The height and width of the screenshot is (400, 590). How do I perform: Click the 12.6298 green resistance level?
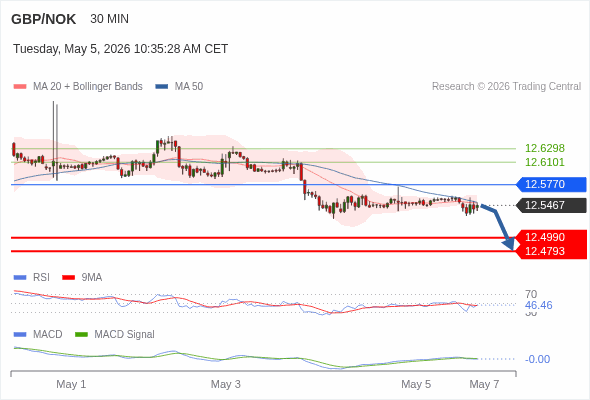[545, 148]
